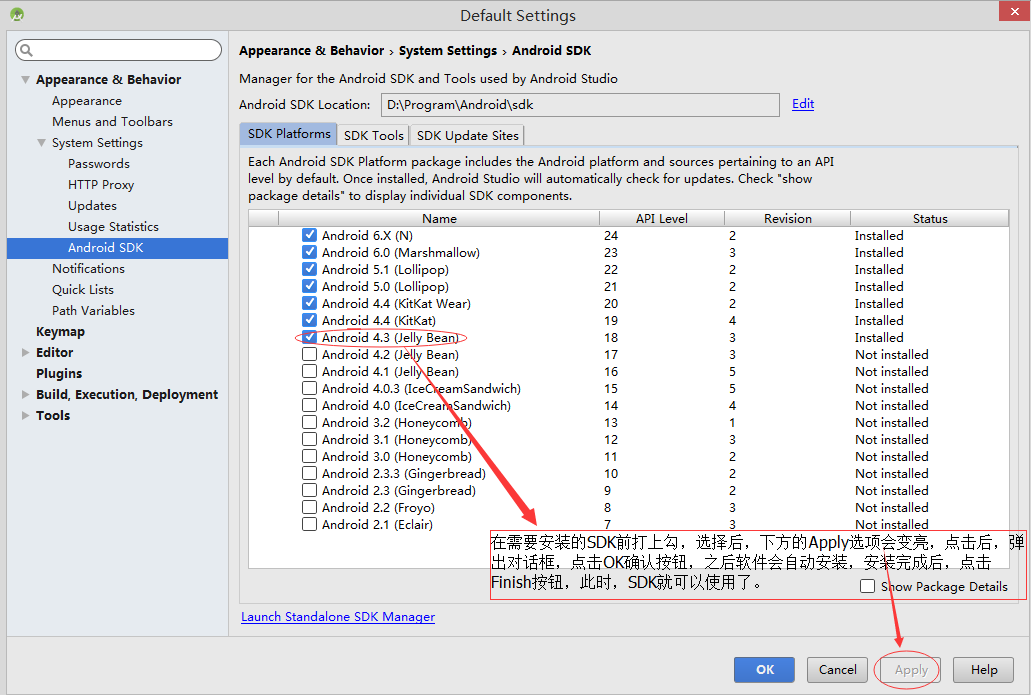Sort table by API Level column

tap(661, 218)
